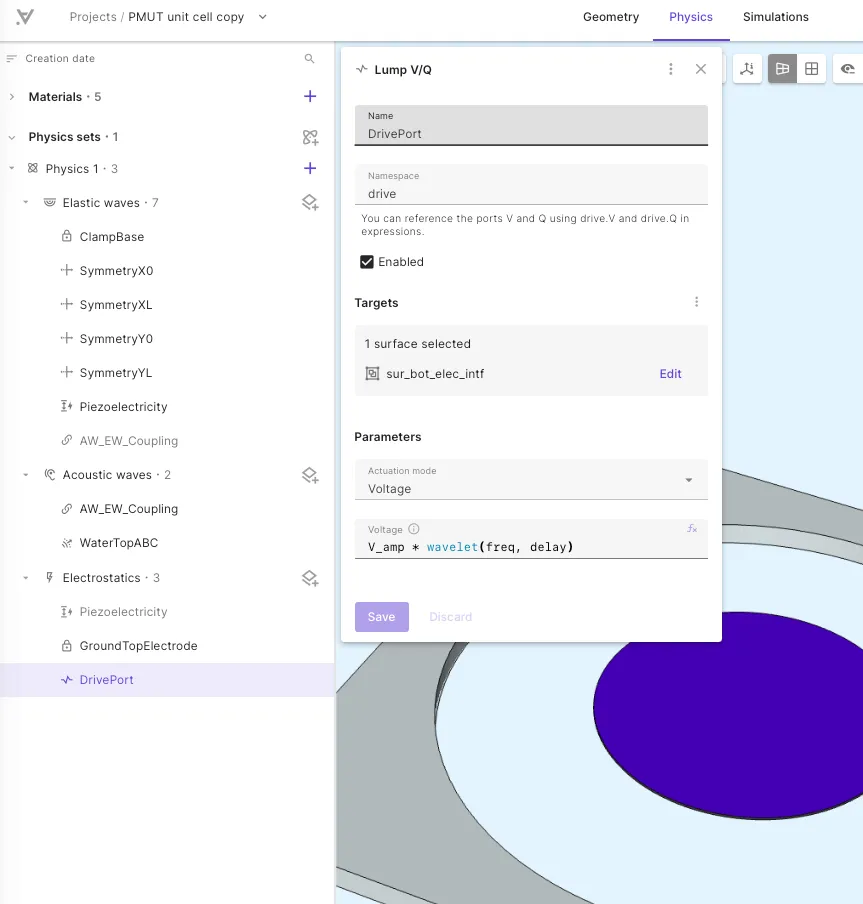Add physics to Physics 1 plus icon
863x904 pixels.
[310, 168]
